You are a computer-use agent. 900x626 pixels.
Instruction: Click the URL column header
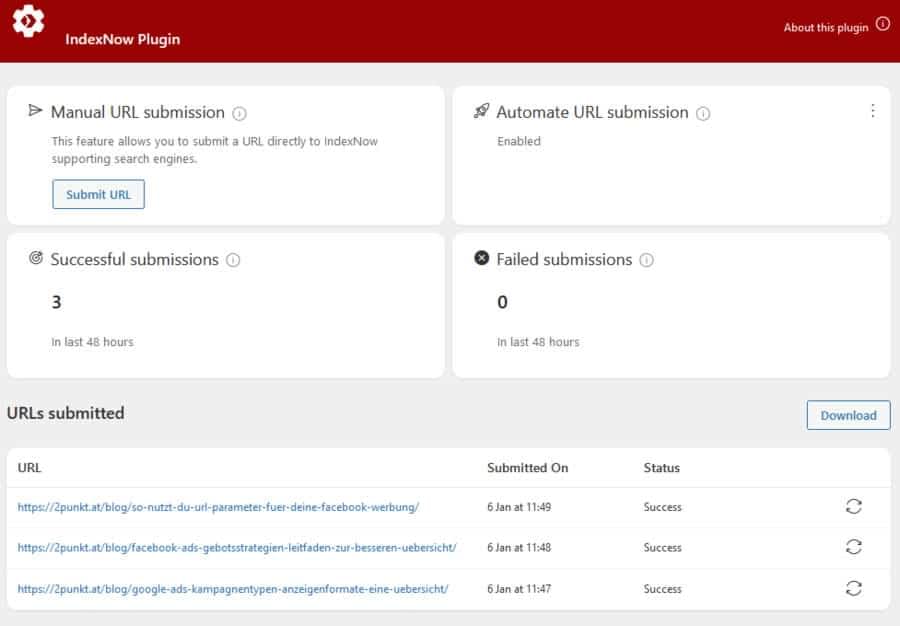[29, 468]
